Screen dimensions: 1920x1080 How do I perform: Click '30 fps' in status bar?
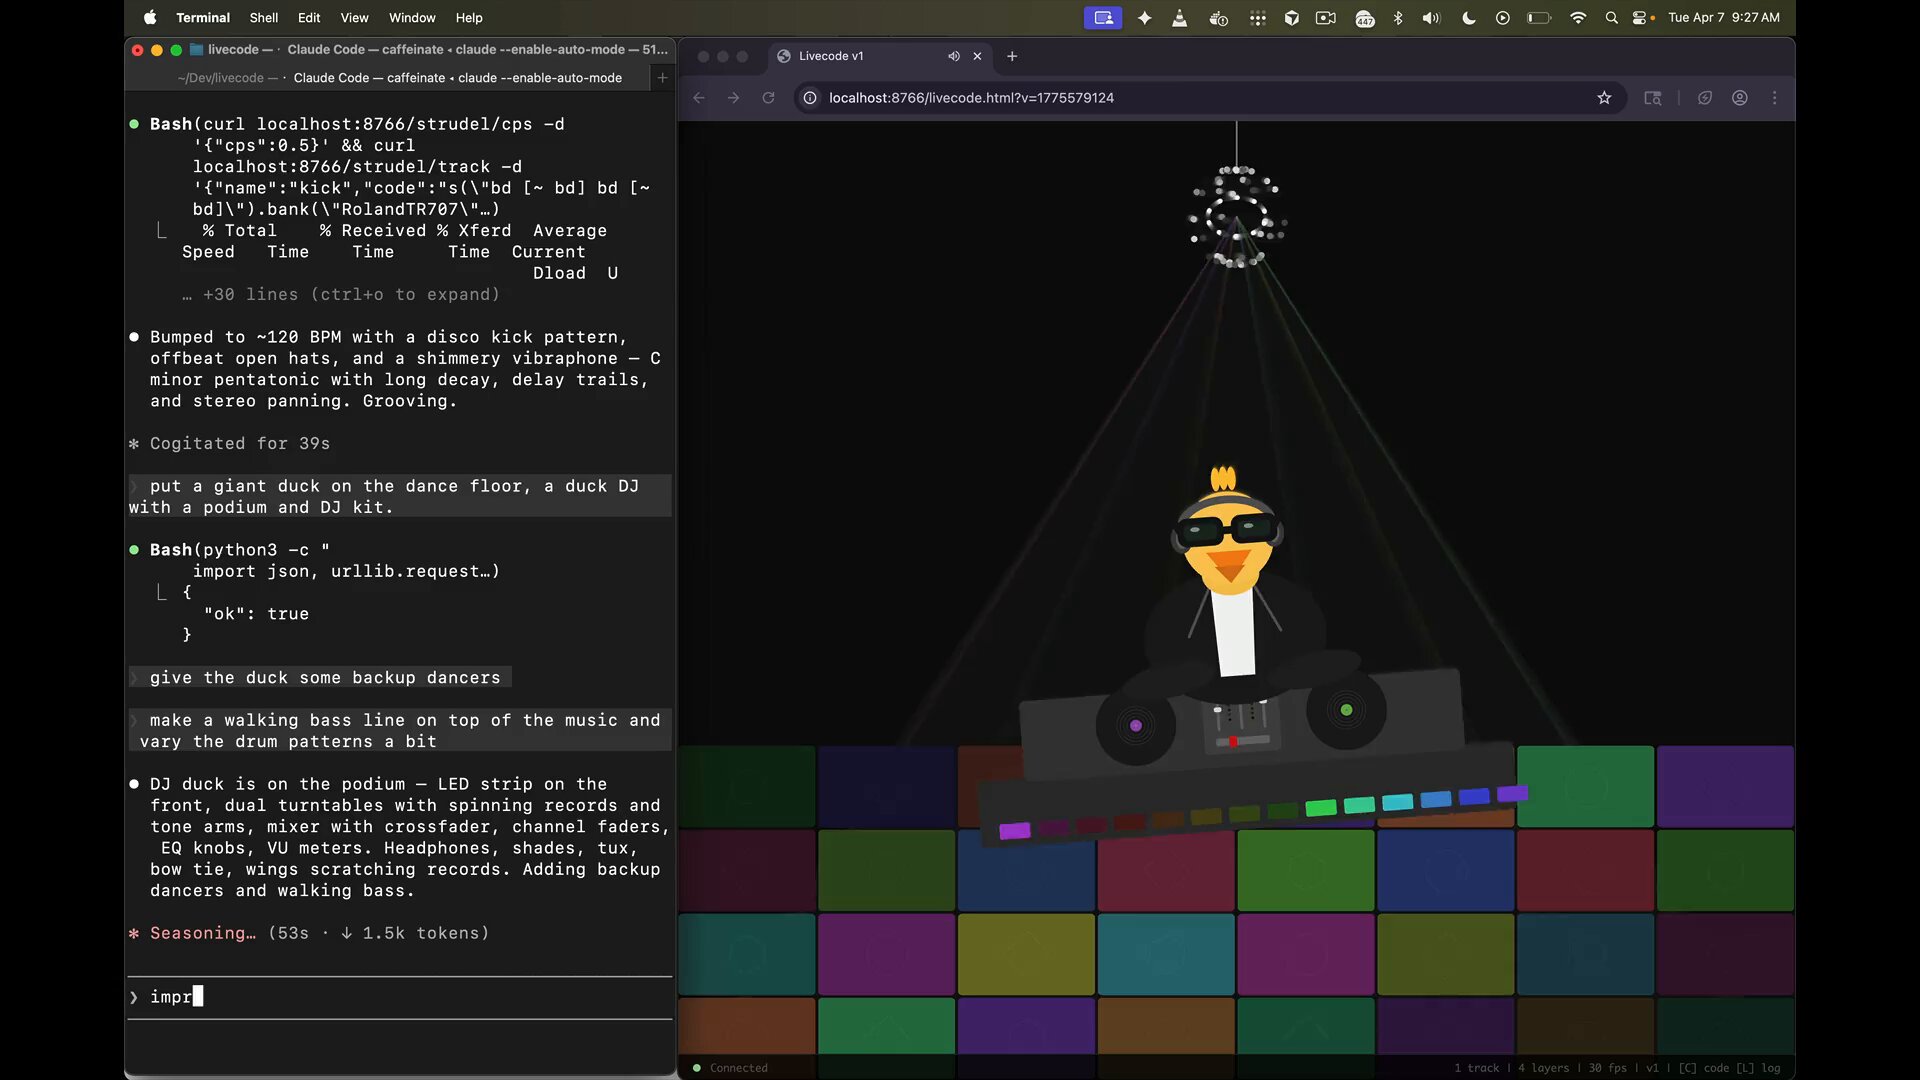click(1607, 1068)
